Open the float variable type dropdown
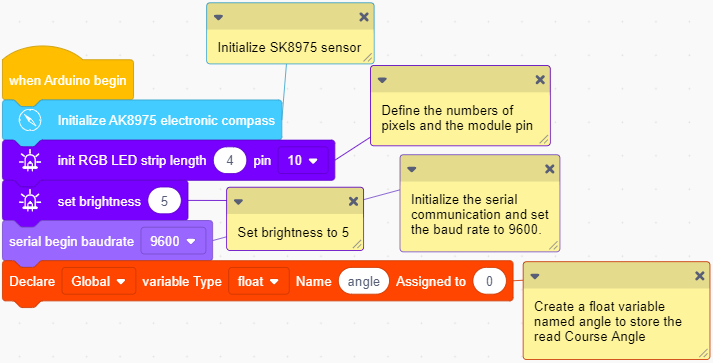This screenshot has height=363, width=713. pyautogui.click(x=258, y=281)
